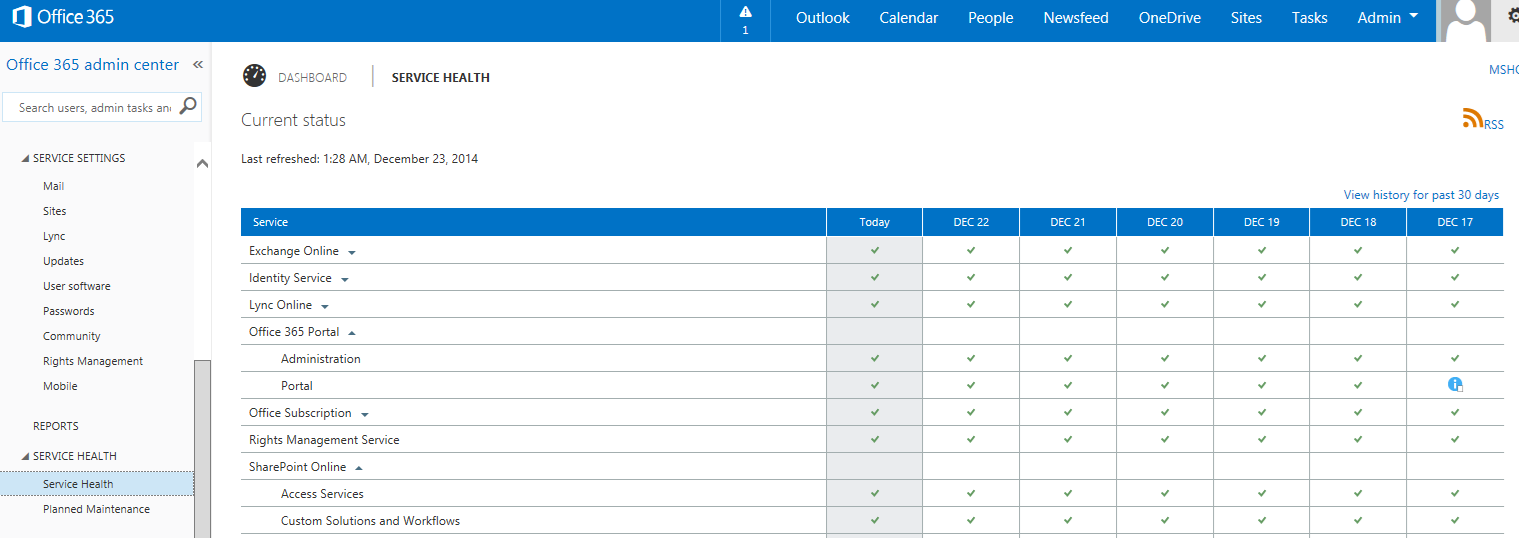Open Rights Management settings
The image size is (1519, 538).
(93, 361)
